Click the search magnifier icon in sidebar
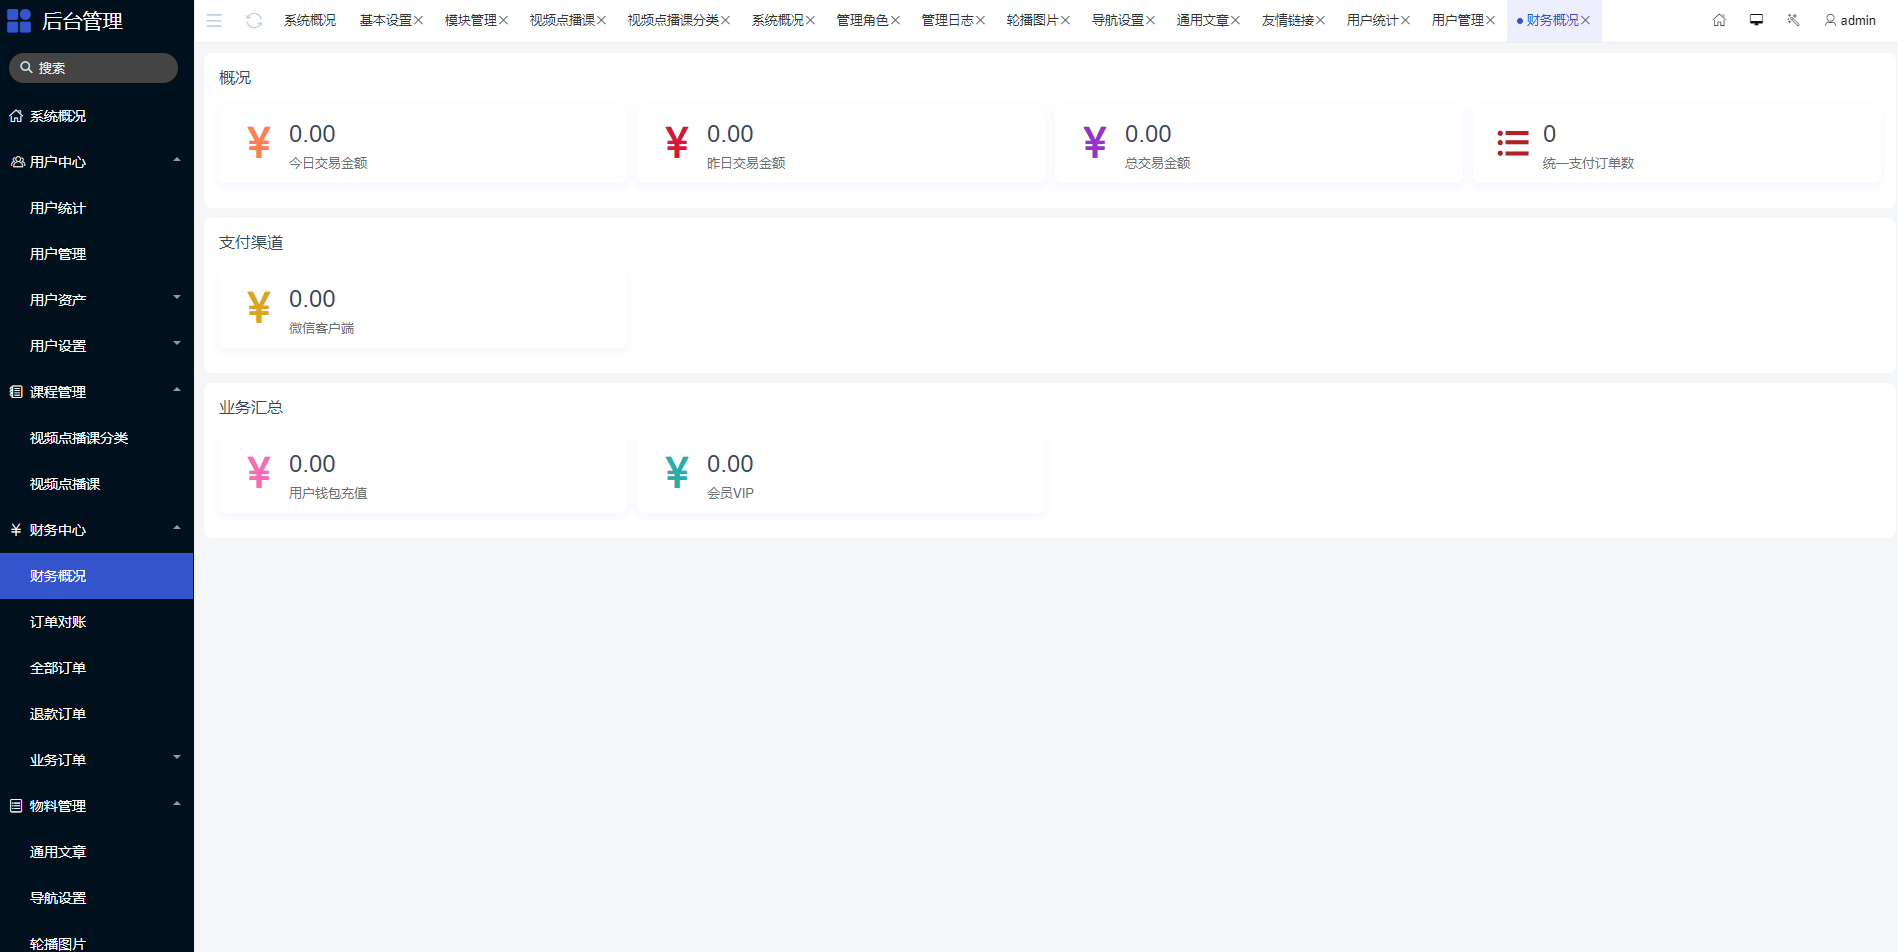Viewport: 1898px width, 952px height. pyautogui.click(x=26, y=68)
